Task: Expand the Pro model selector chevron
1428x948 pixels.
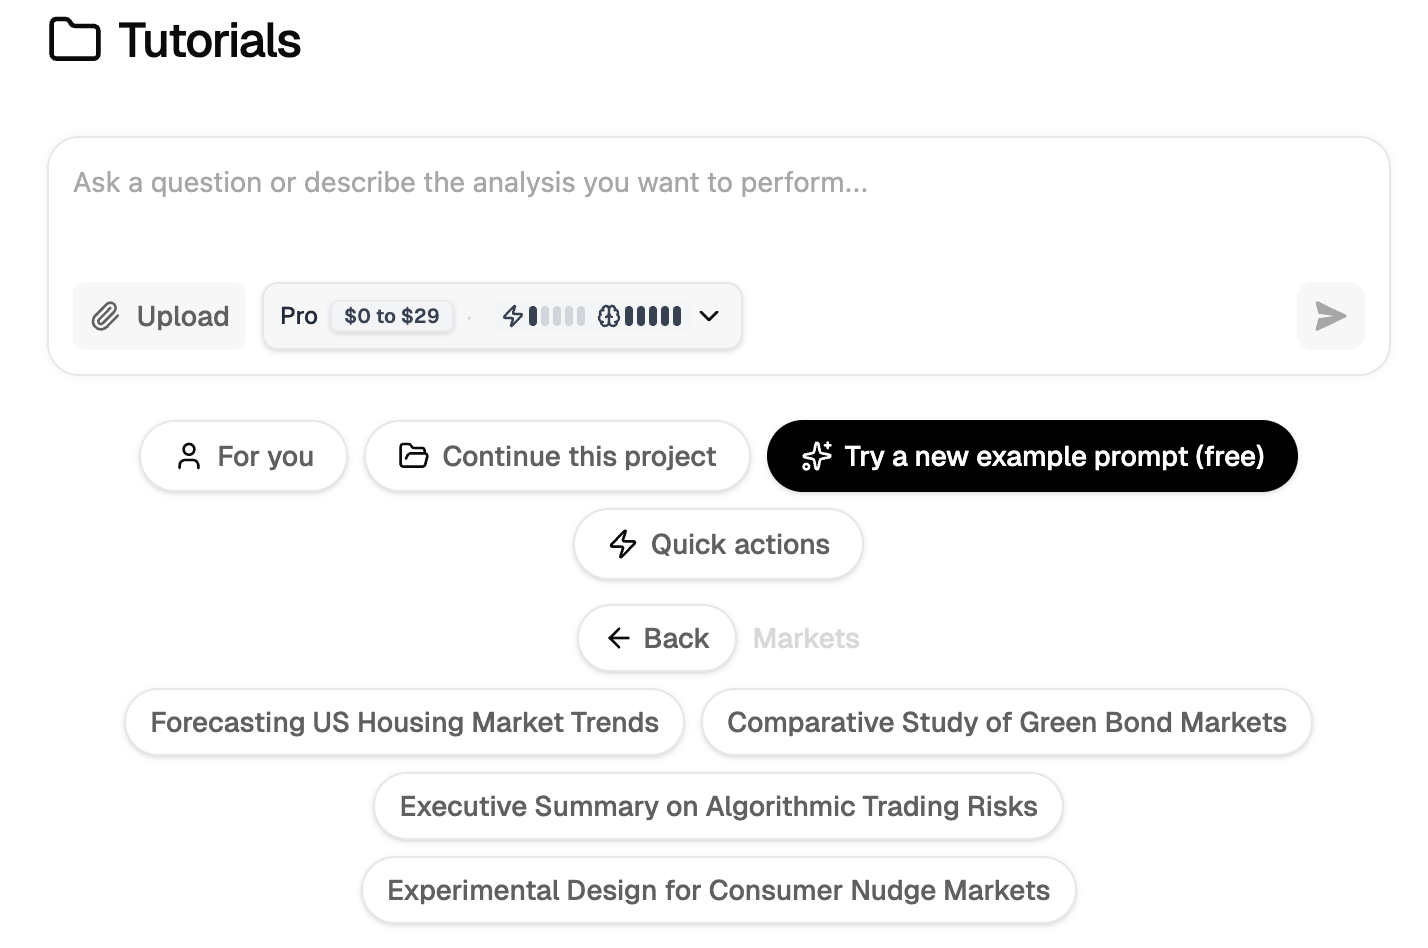Action: 709,316
